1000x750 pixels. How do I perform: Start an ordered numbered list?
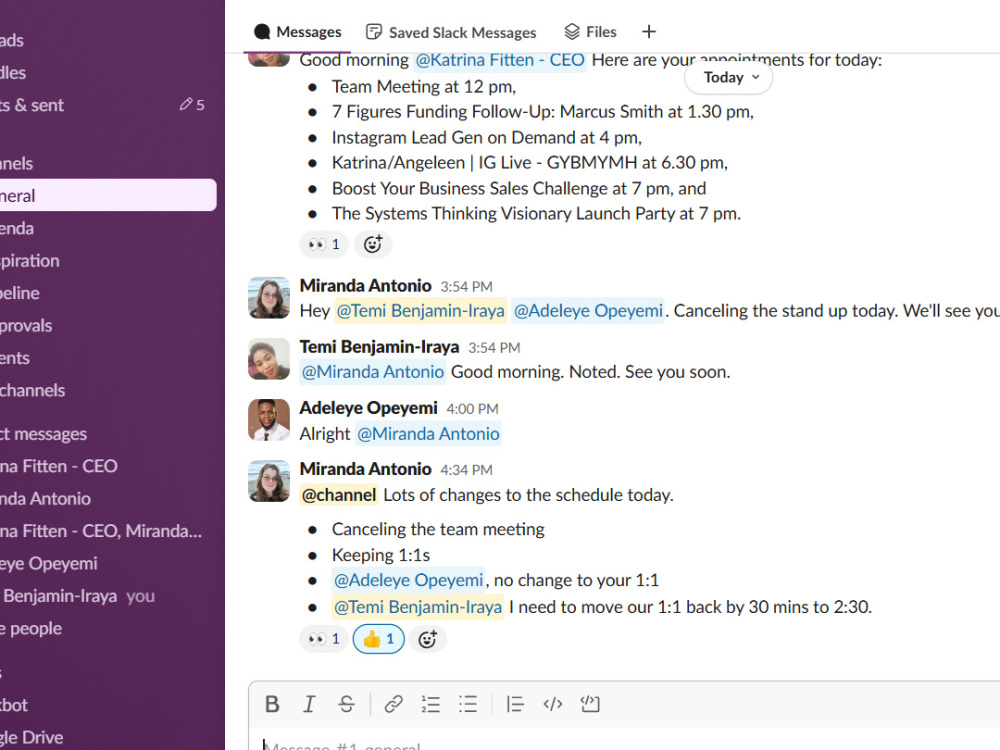[430, 704]
